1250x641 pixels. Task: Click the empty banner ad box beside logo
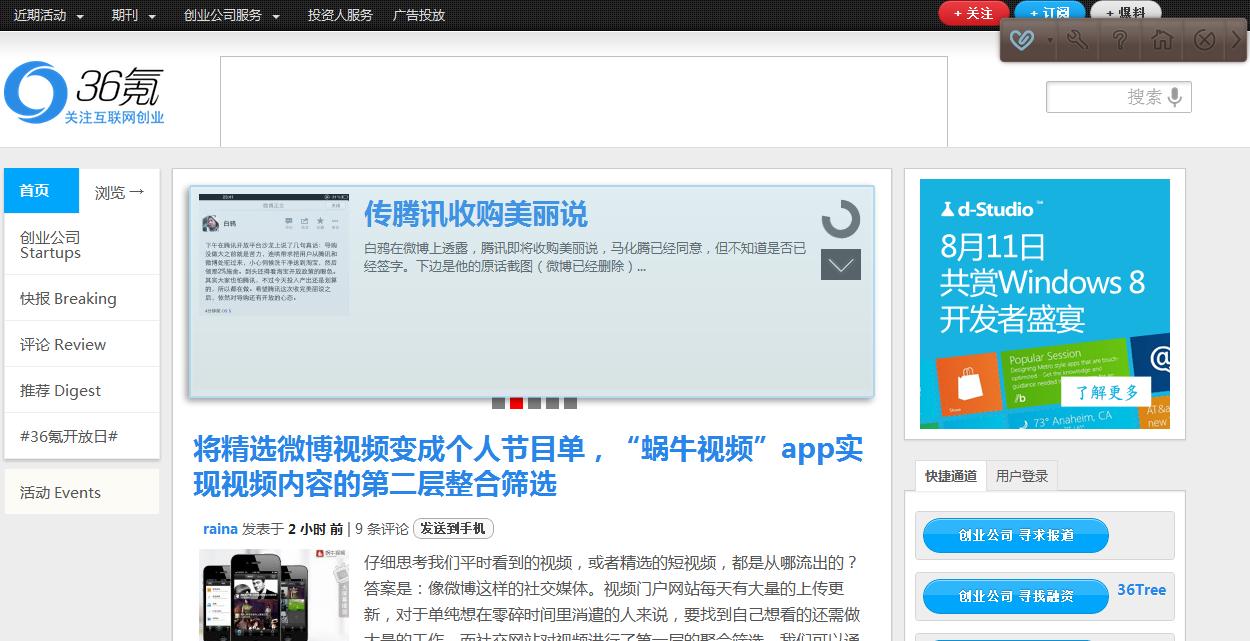584,101
